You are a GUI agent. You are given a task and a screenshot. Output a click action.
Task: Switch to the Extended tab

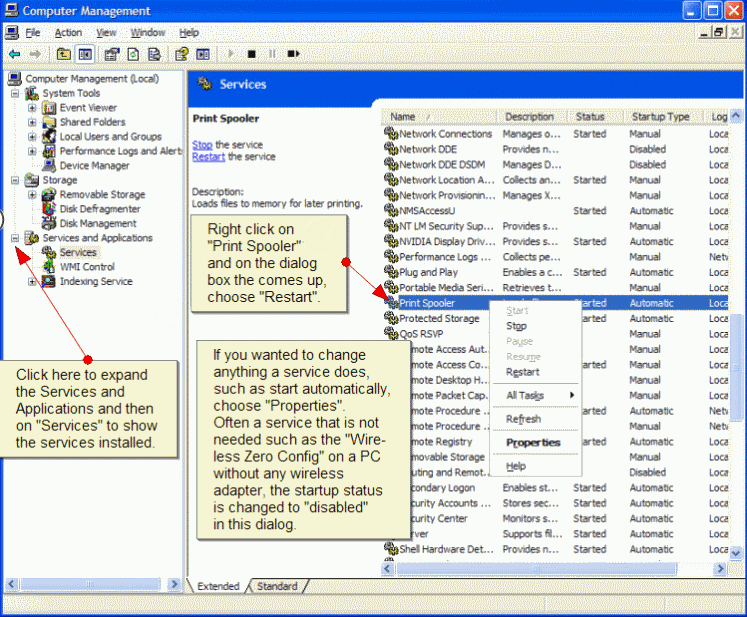218,586
